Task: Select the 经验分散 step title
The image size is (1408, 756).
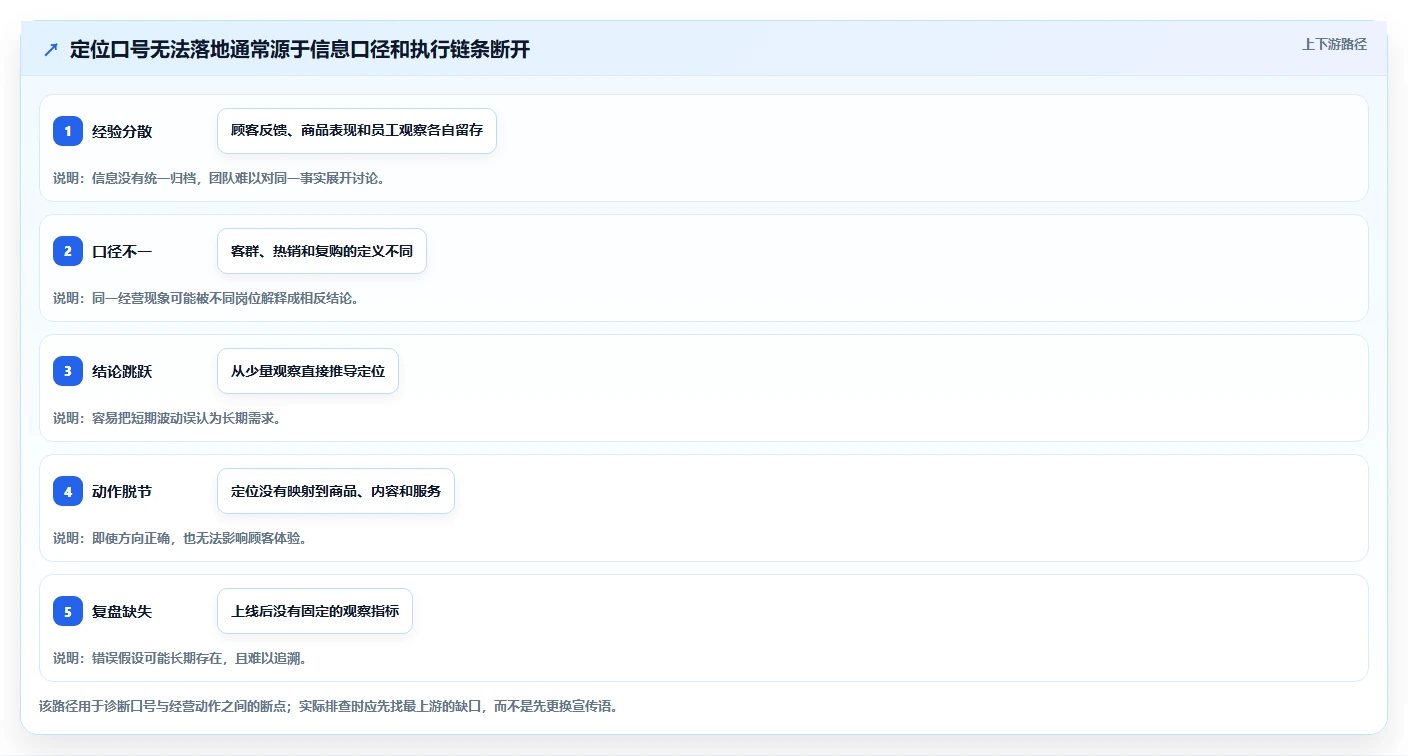Action: (122, 132)
